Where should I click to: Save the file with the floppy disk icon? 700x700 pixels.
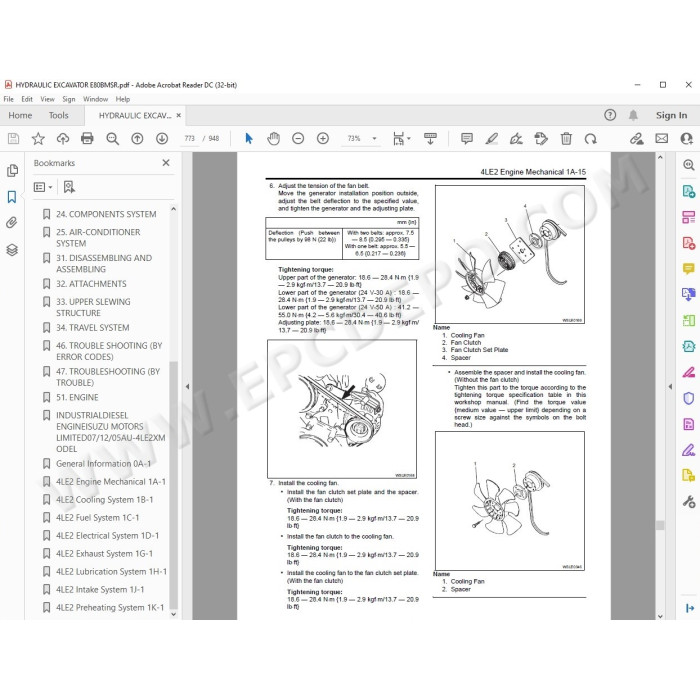(x=13, y=139)
